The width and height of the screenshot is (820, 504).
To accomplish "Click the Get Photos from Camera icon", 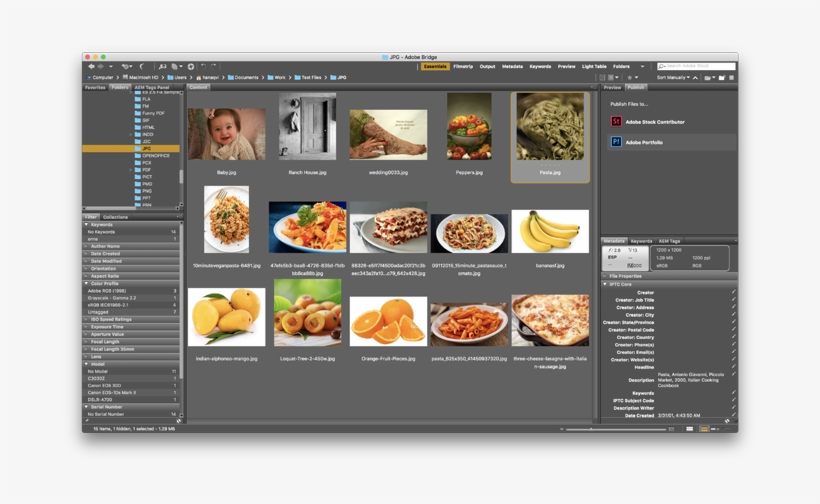I will pos(162,66).
